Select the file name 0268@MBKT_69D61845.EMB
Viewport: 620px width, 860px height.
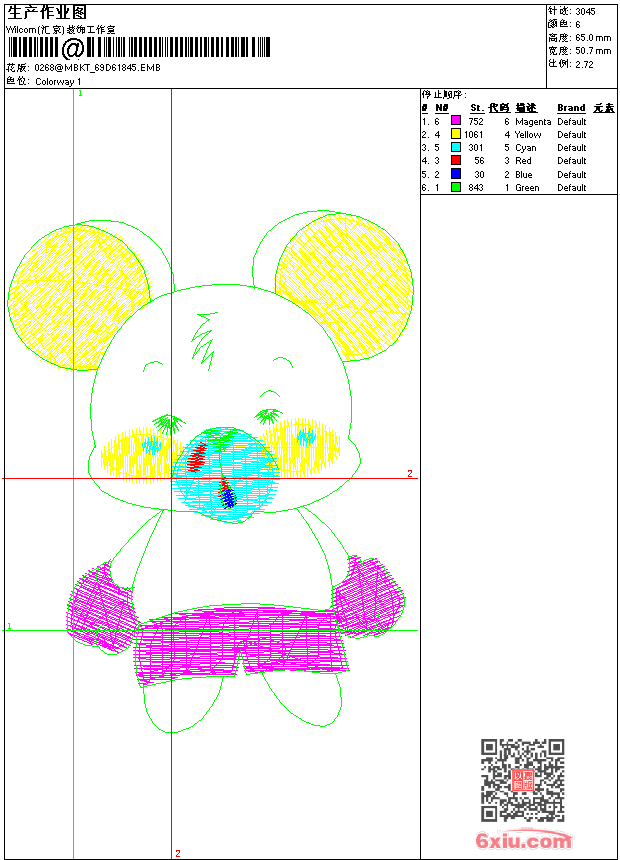[x=98, y=67]
